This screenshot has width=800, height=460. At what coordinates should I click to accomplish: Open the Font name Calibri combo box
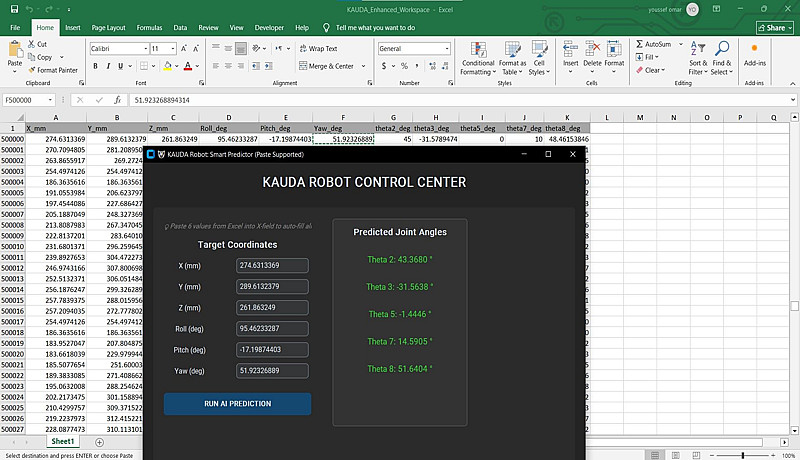119,48
